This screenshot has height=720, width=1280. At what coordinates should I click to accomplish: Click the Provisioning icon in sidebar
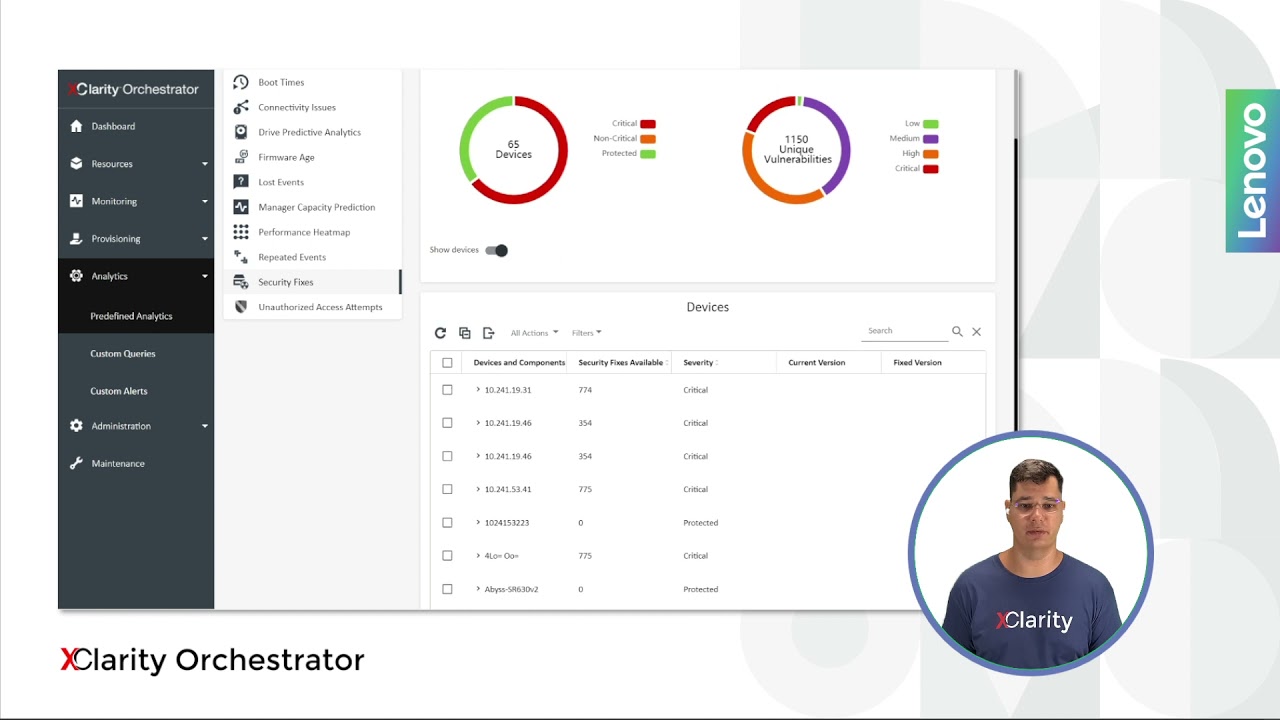76,238
